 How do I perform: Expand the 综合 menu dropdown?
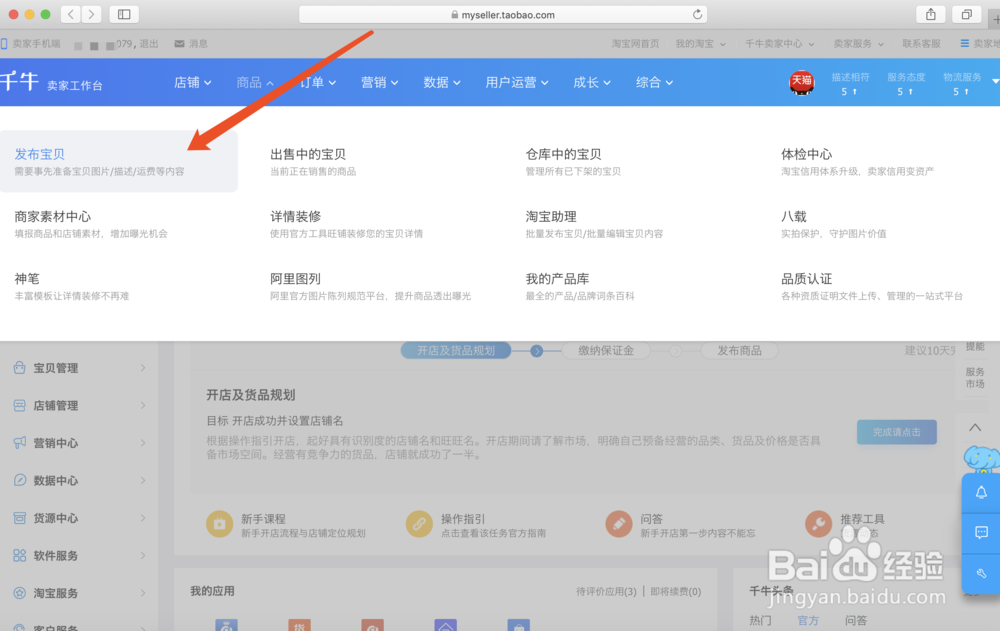[x=654, y=82]
